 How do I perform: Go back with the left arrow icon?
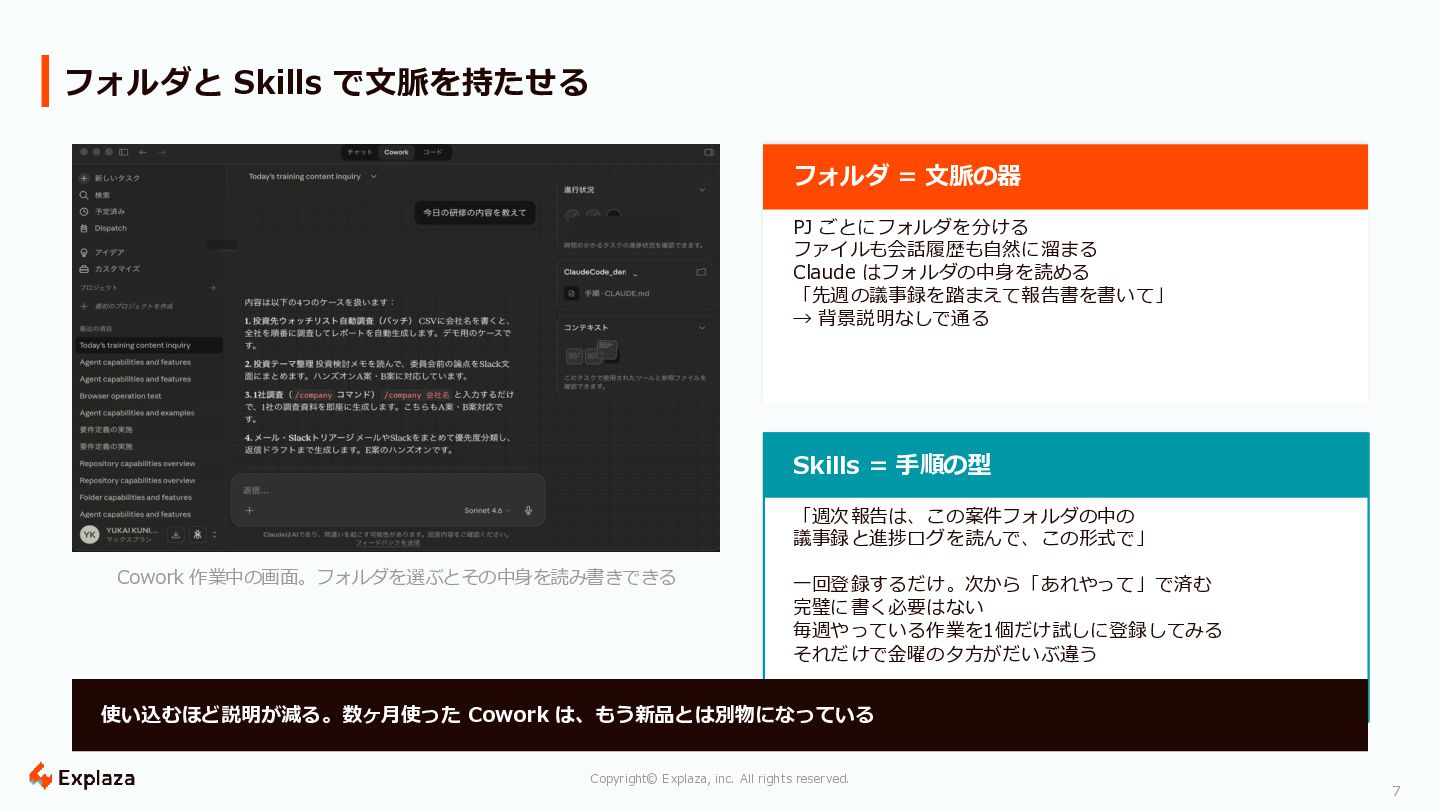(143, 152)
